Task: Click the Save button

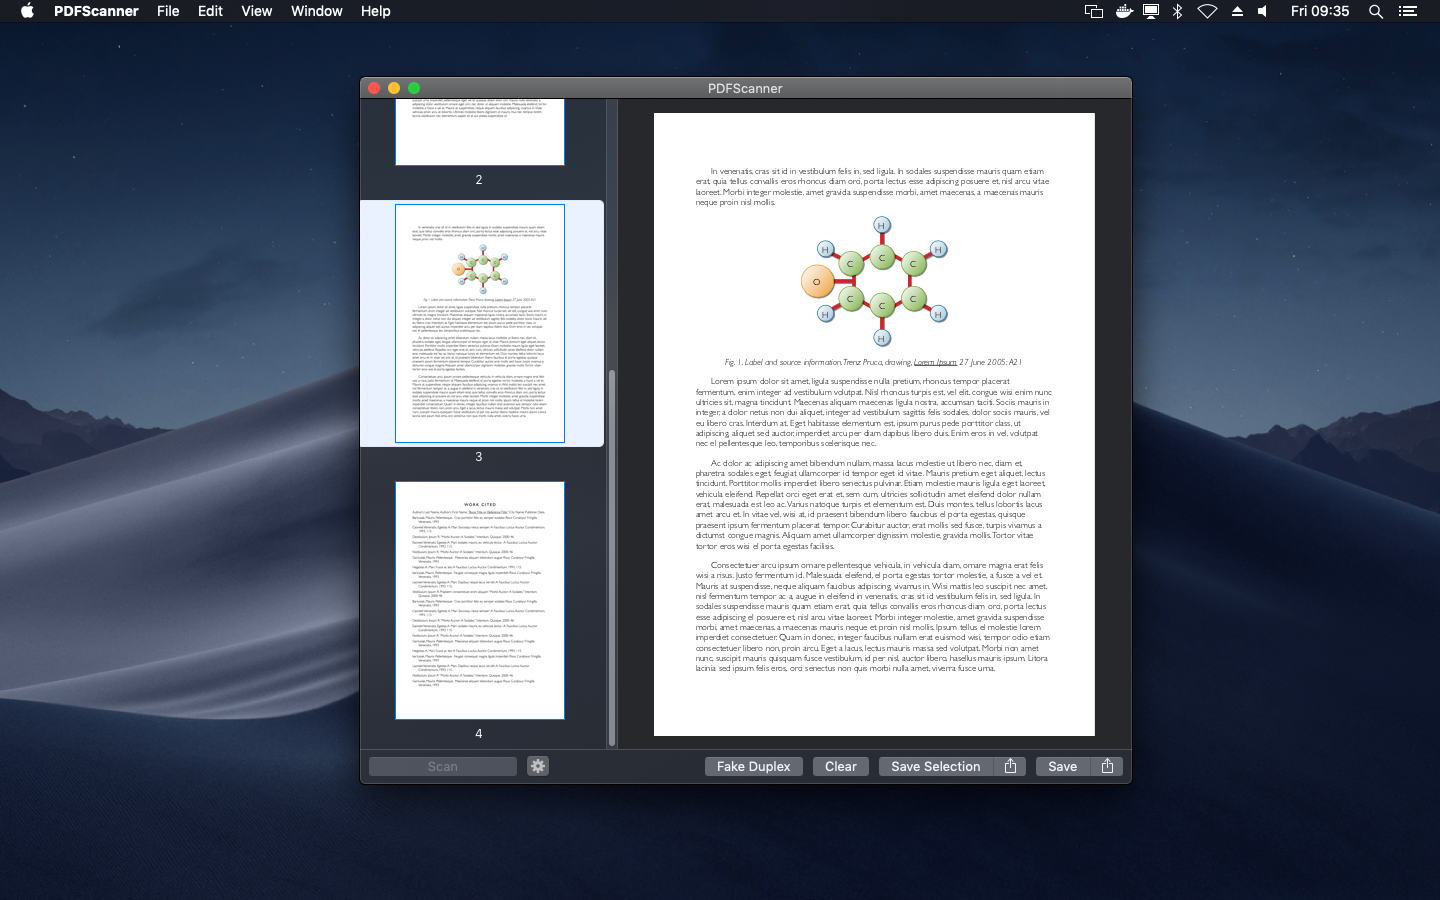Action: tap(1062, 766)
